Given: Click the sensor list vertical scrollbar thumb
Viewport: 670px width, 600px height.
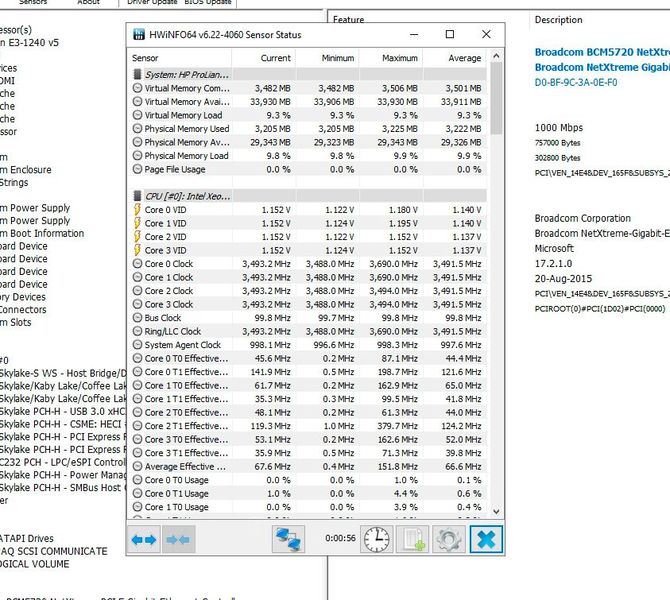Looking at the screenshot, I should coord(496,98).
